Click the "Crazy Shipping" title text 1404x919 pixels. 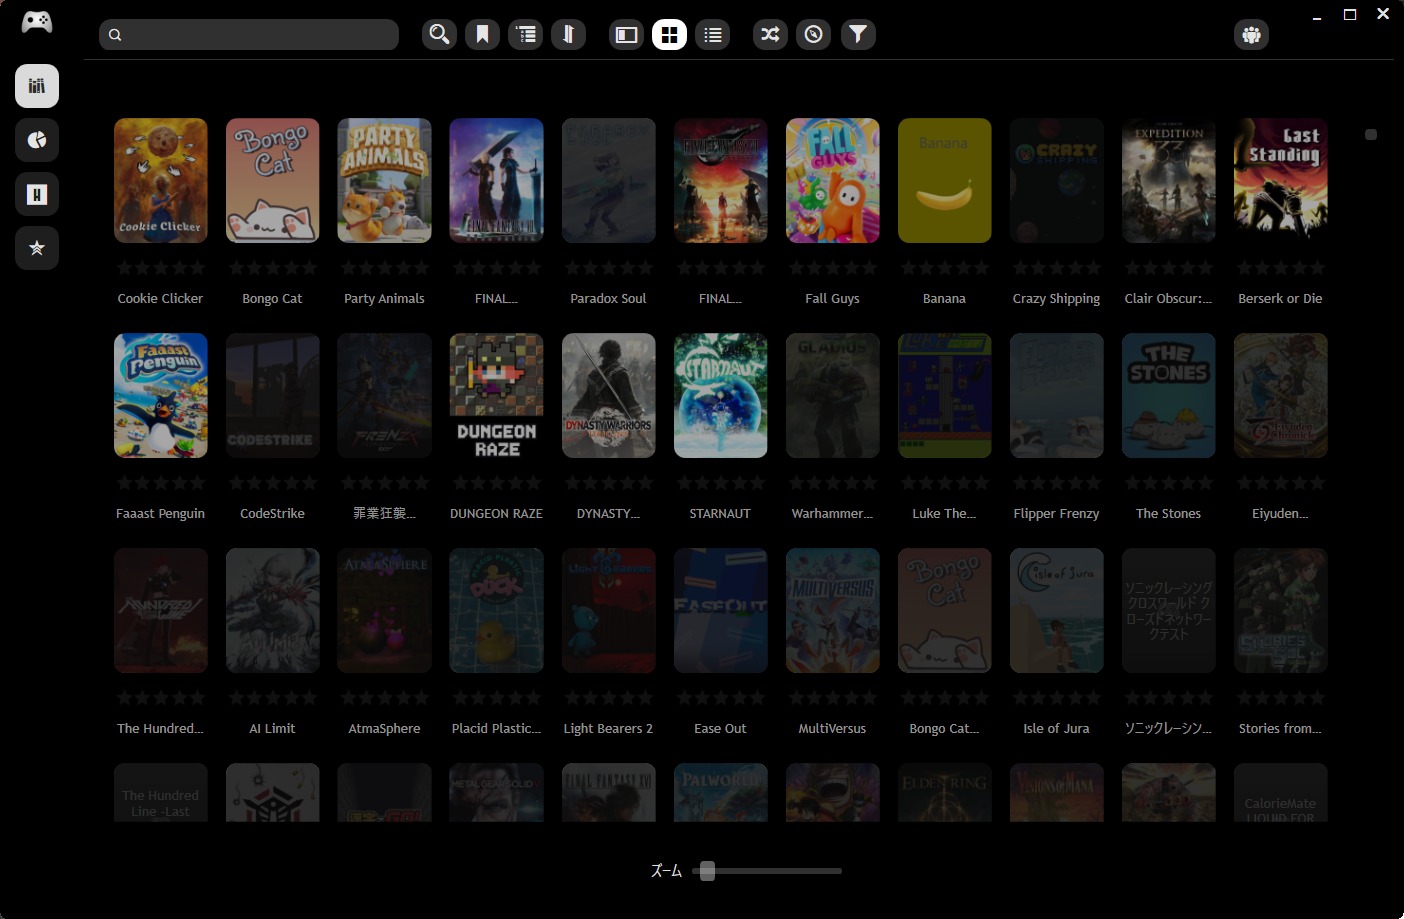click(1056, 298)
